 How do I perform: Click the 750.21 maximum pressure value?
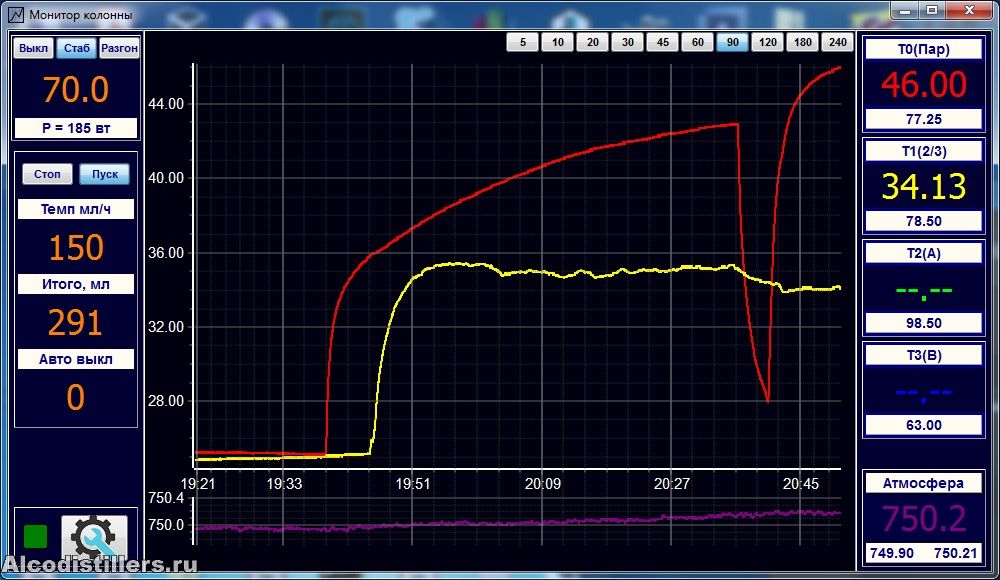point(955,553)
